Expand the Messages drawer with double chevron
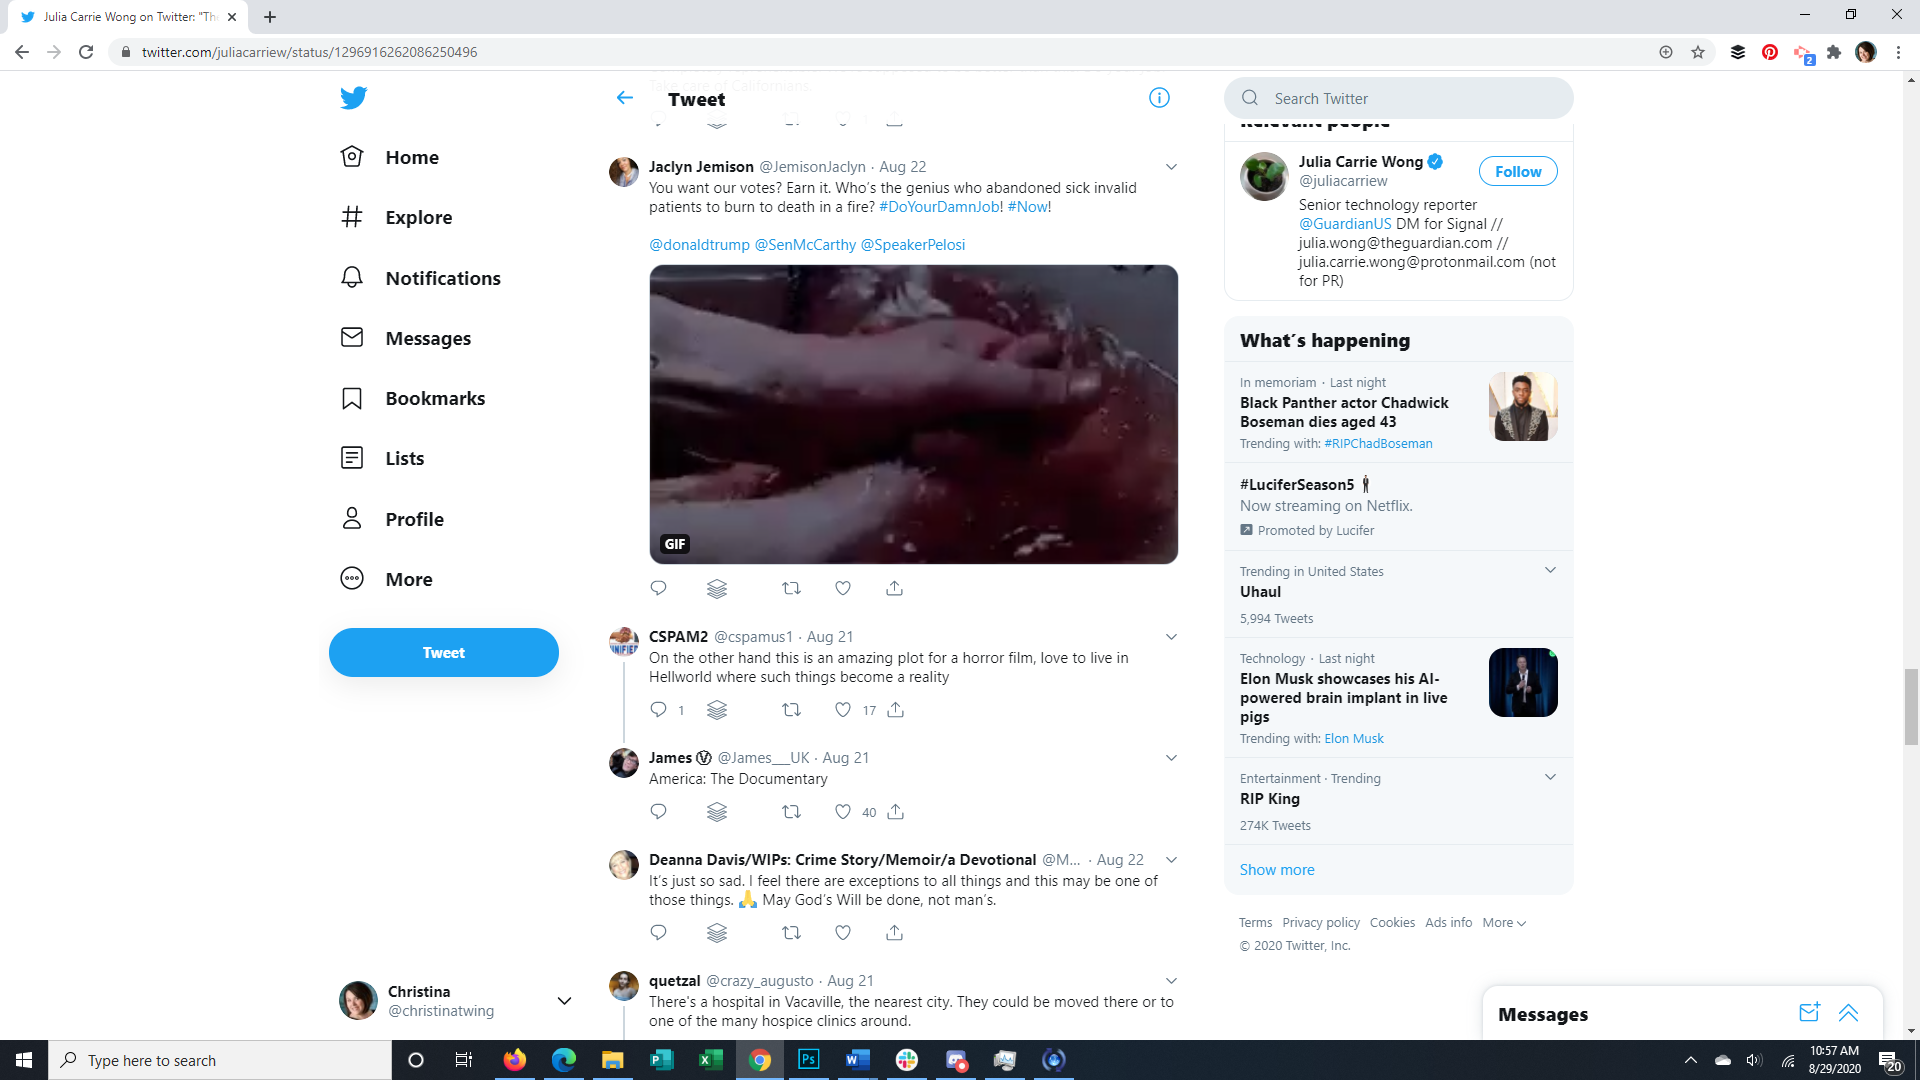The image size is (1920, 1080). coord(1848,1013)
